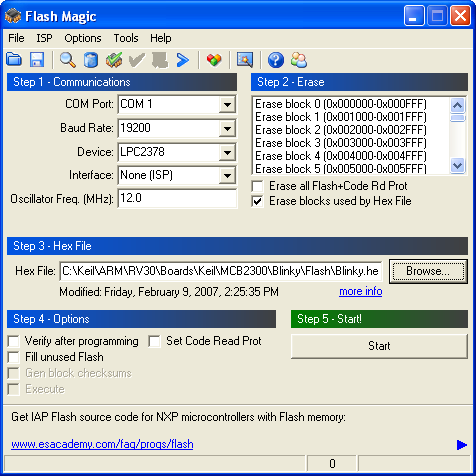Click the more info link

coord(361,291)
